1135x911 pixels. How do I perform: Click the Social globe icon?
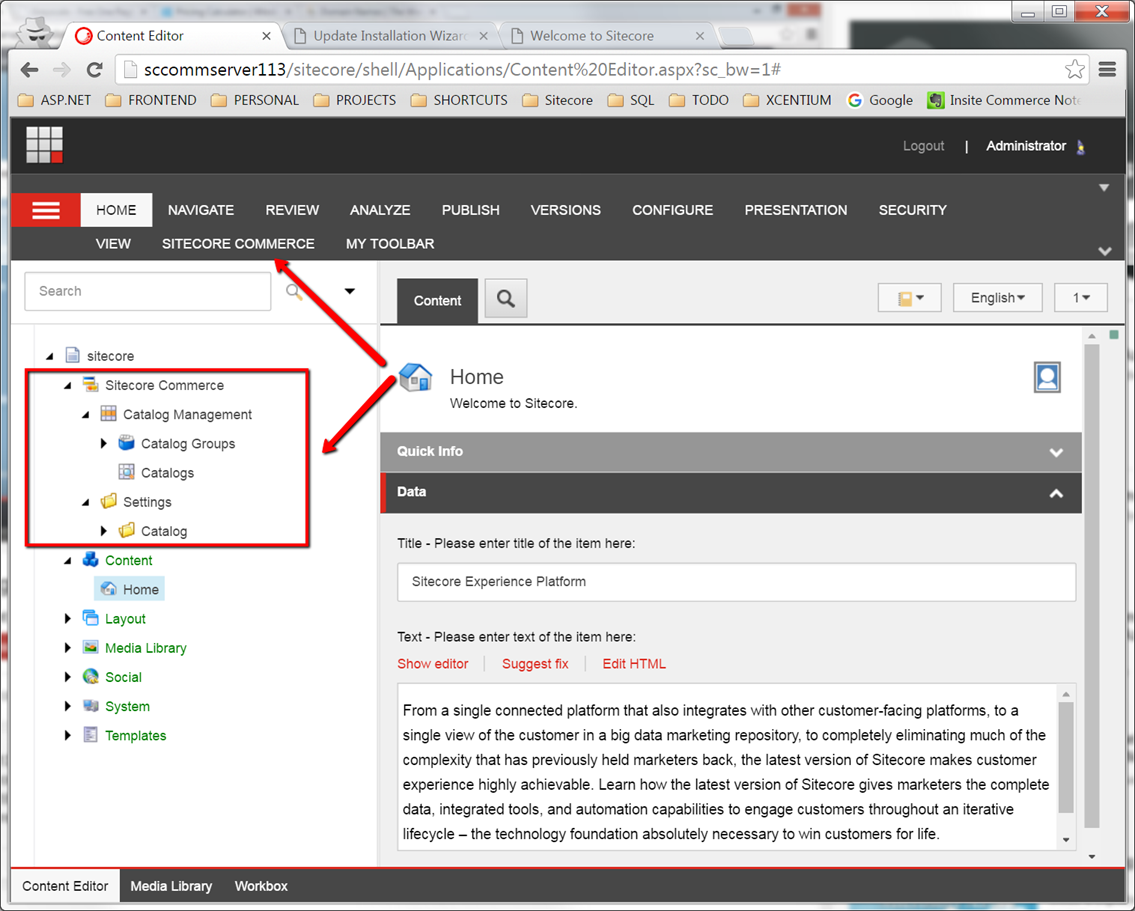[90, 677]
